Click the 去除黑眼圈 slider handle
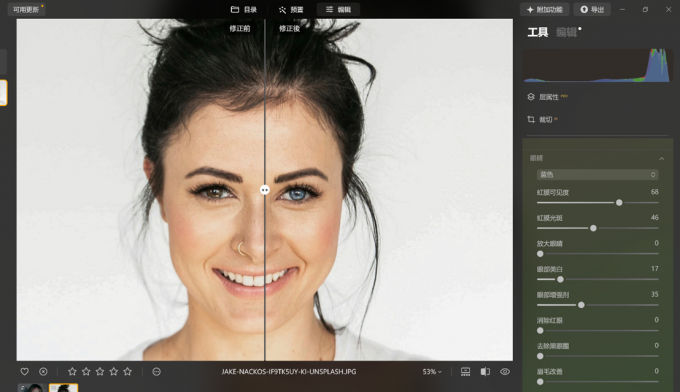This screenshot has height=392, width=680. coord(540,356)
